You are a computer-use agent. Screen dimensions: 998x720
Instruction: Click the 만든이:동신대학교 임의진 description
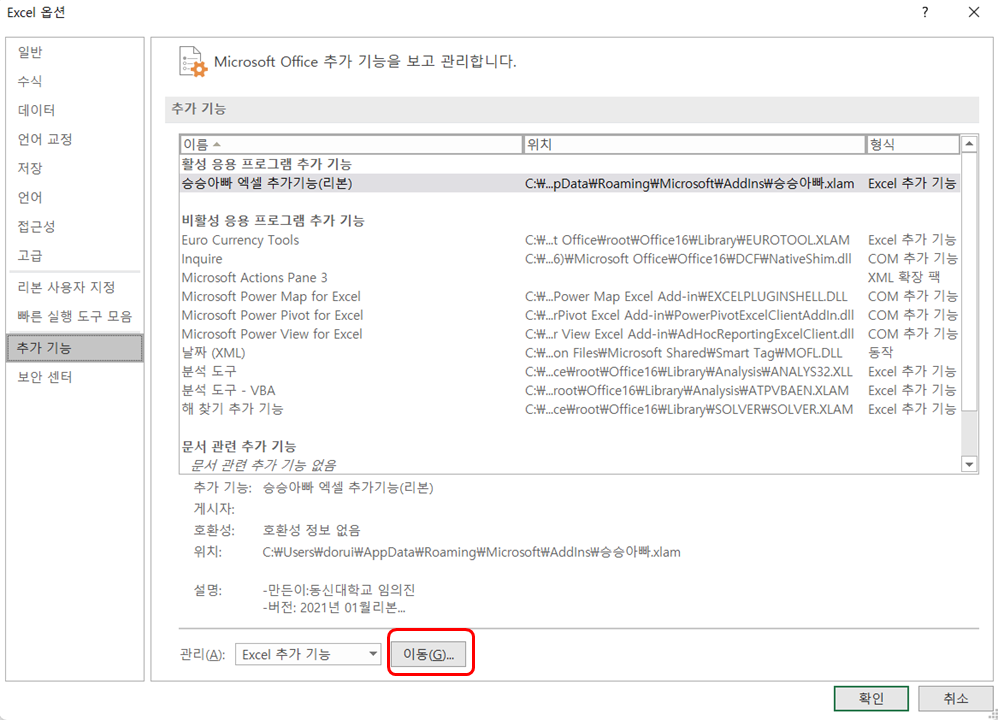tap(339, 590)
